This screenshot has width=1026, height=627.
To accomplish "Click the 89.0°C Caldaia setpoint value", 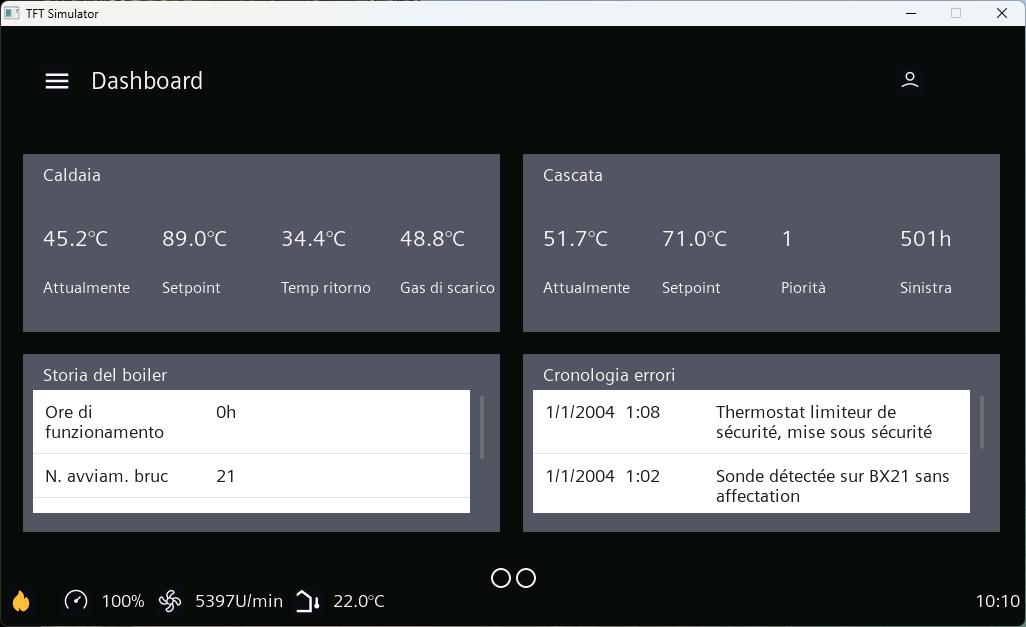I will click(194, 239).
